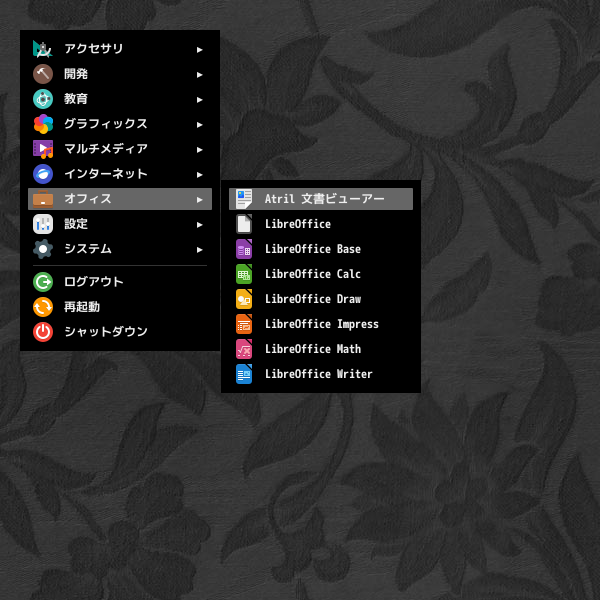Expand the アクセサリ submenu arrow
The height and width of the screenshot is (600, 600).
pos(199,50)
